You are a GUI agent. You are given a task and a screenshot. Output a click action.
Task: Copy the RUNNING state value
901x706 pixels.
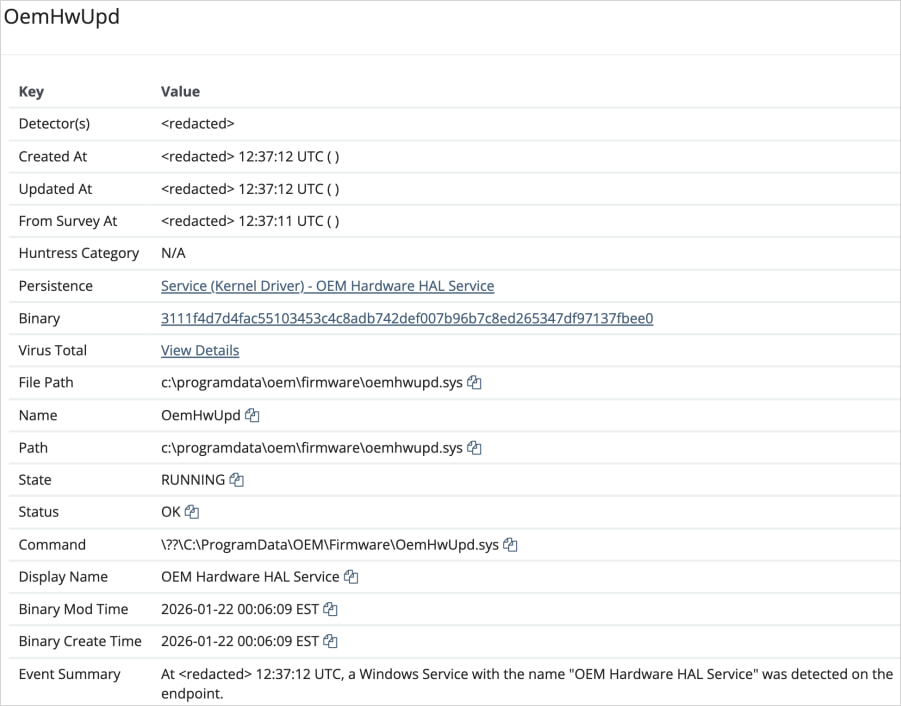(237, 480)
